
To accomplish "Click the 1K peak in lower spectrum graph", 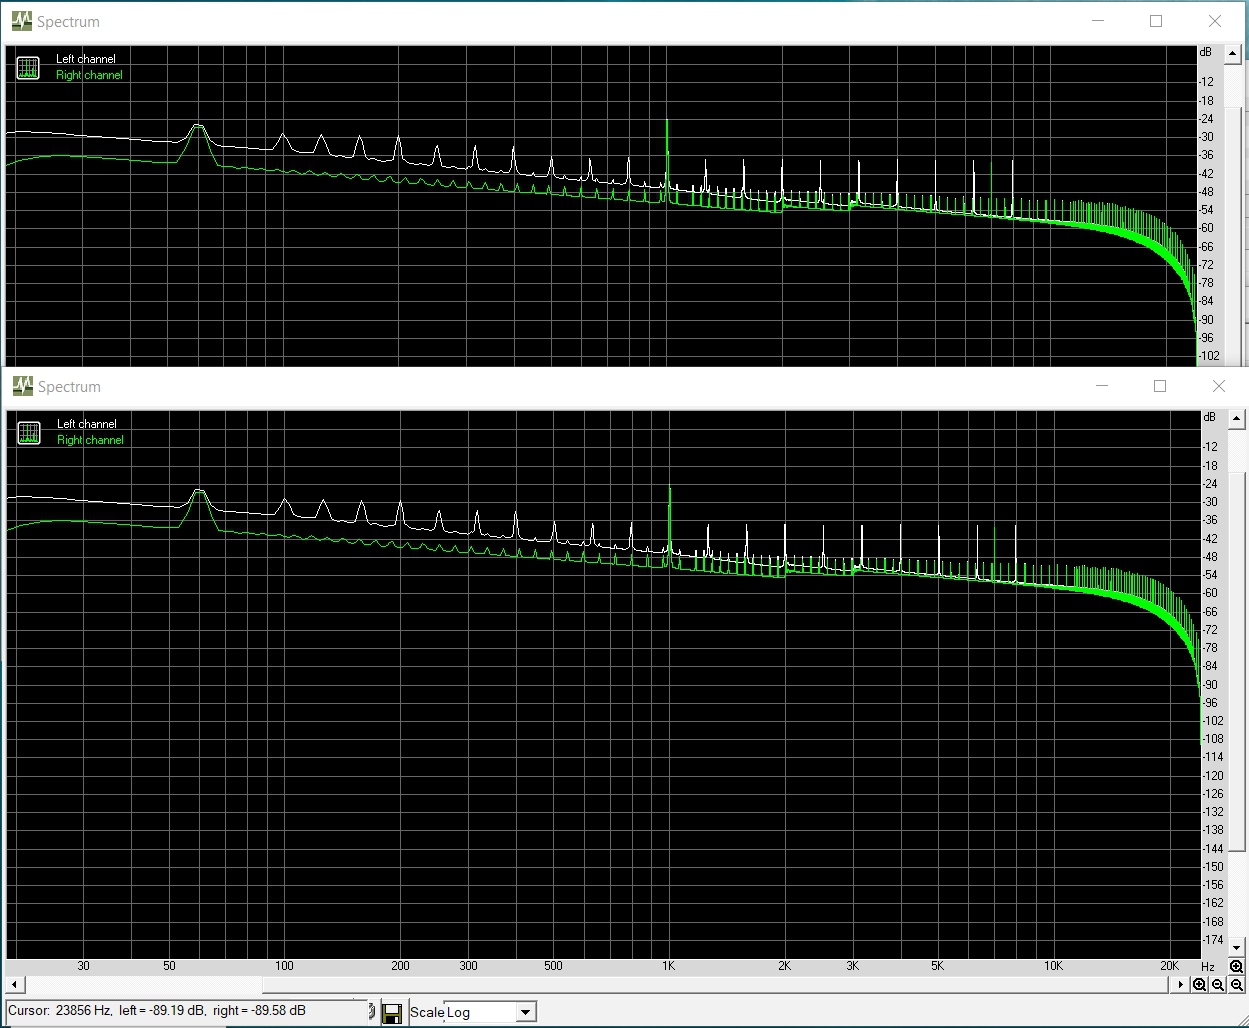I will pos(669,490).
